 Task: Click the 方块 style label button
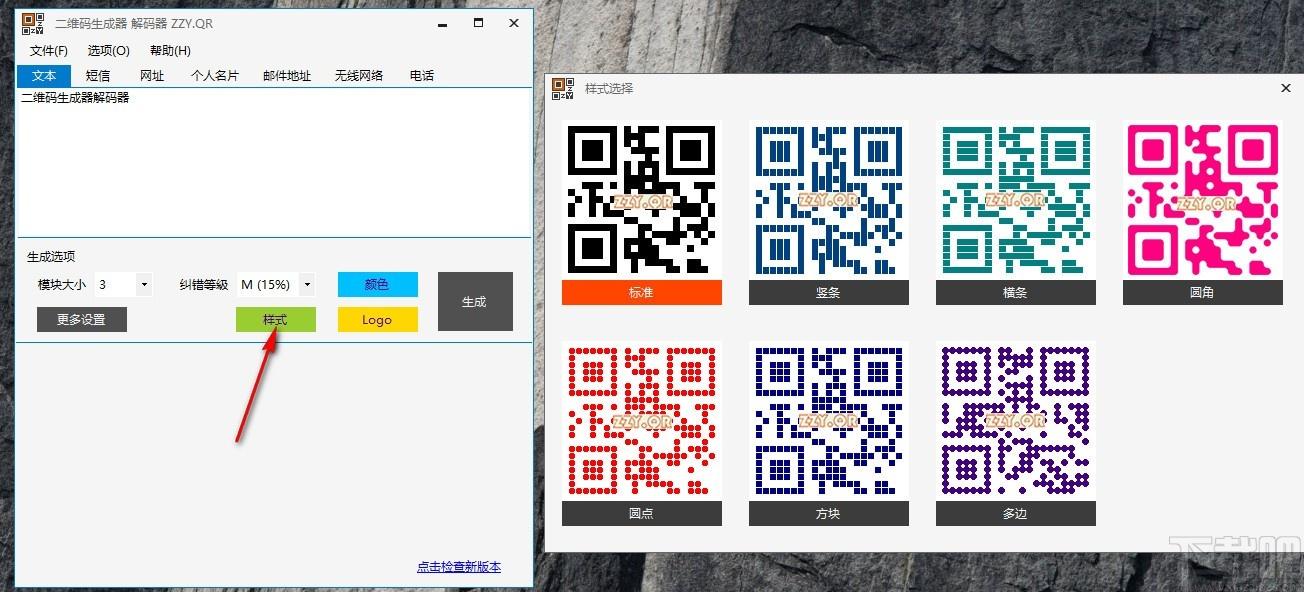[829, 513]
